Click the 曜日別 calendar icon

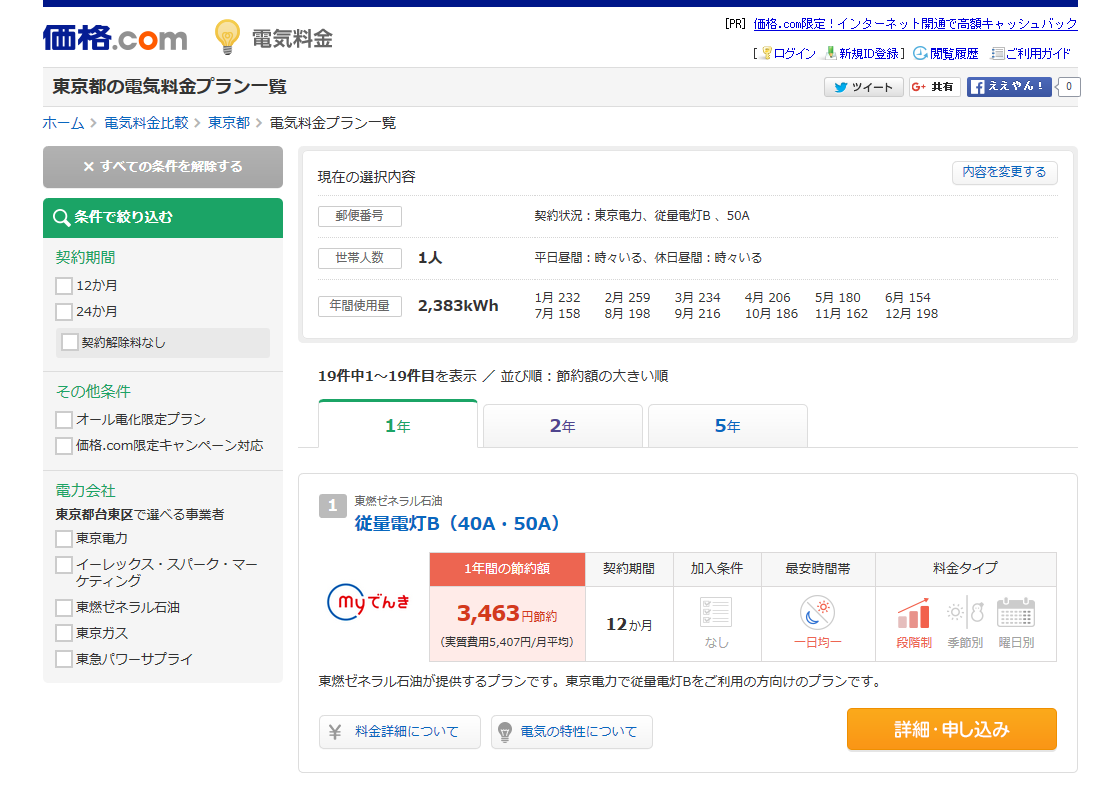(1016, 612)
